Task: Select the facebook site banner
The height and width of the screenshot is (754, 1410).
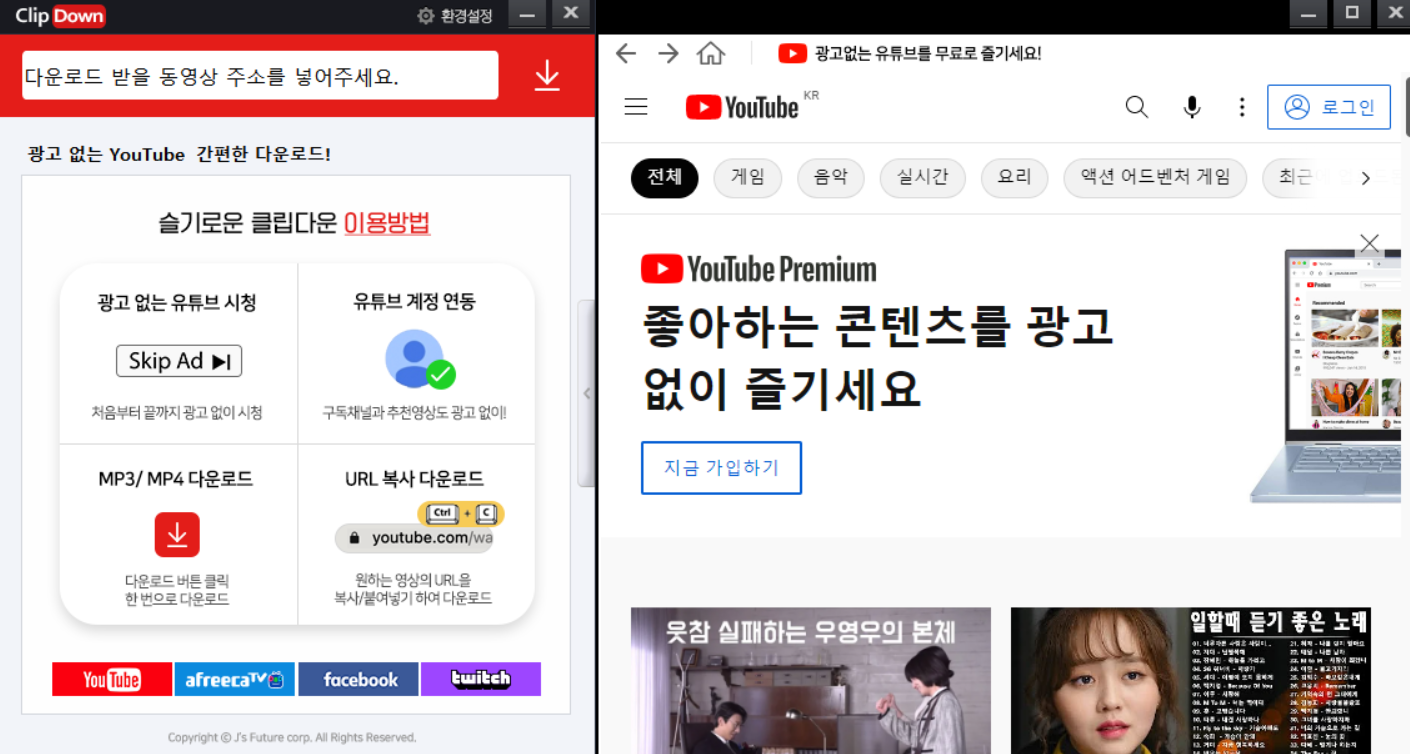Action: [358, 679]
